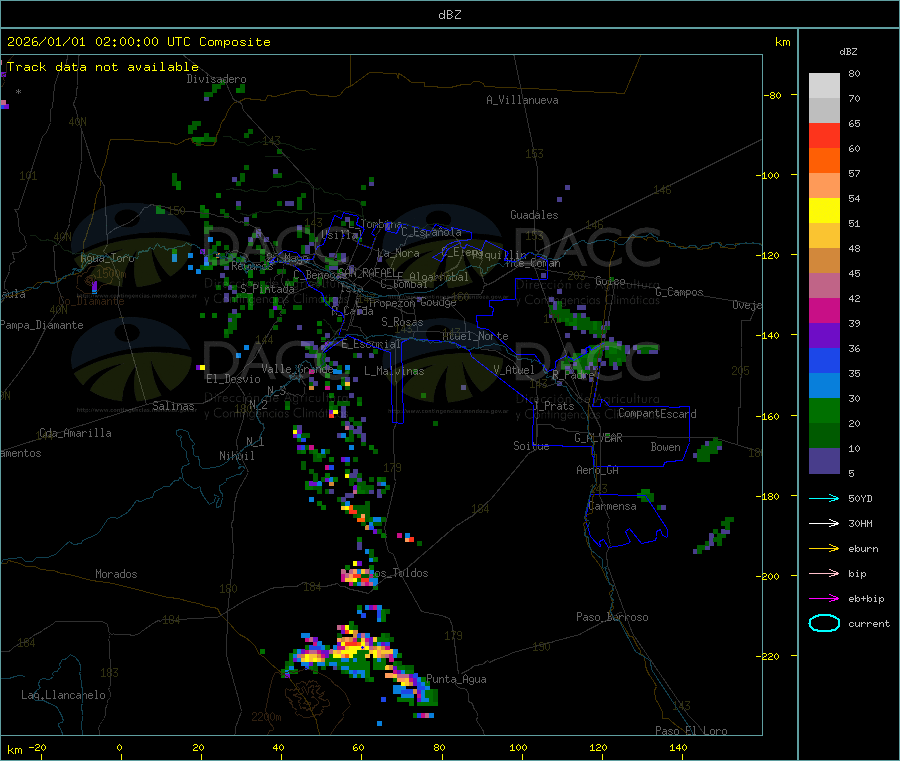Click the 'V_Atuel' place label

click(x=514, y=370)
